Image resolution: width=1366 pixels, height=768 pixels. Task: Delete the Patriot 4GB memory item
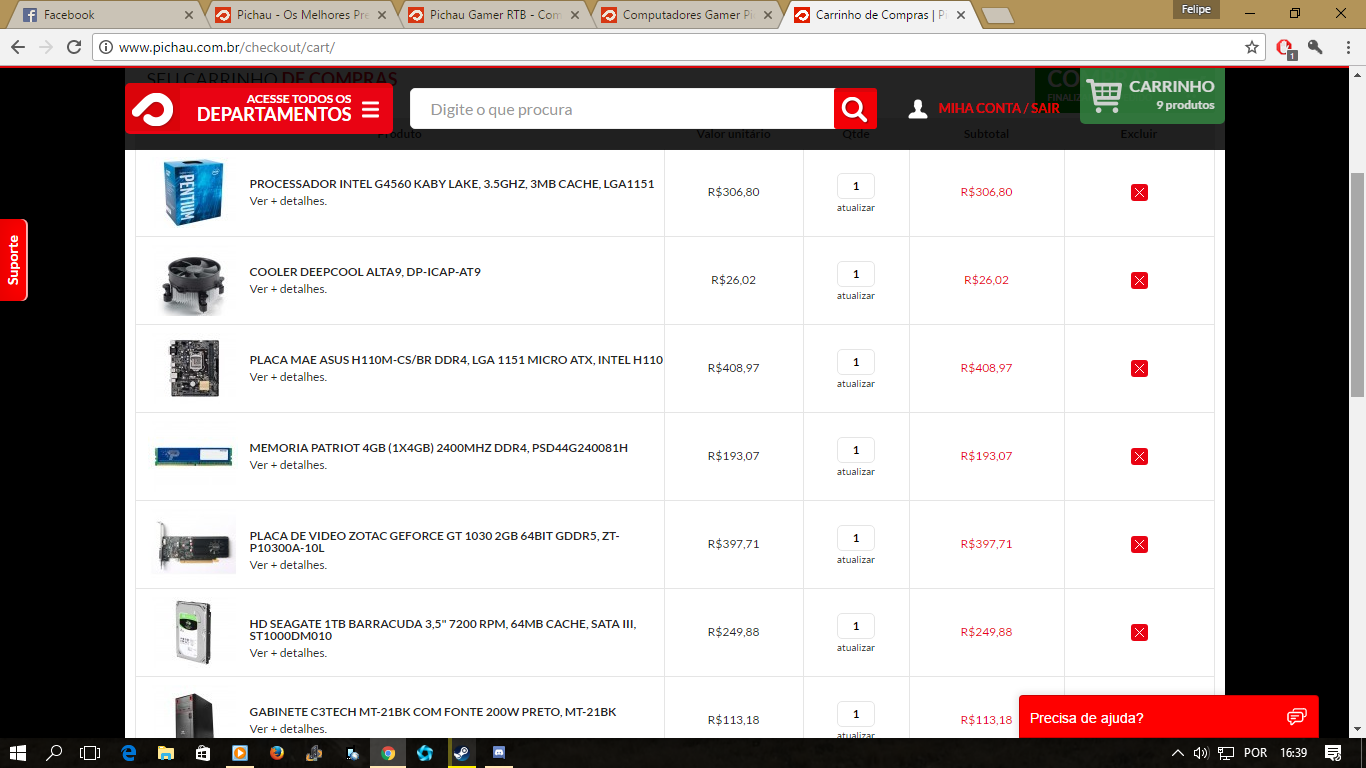[x=1139, y=456]
